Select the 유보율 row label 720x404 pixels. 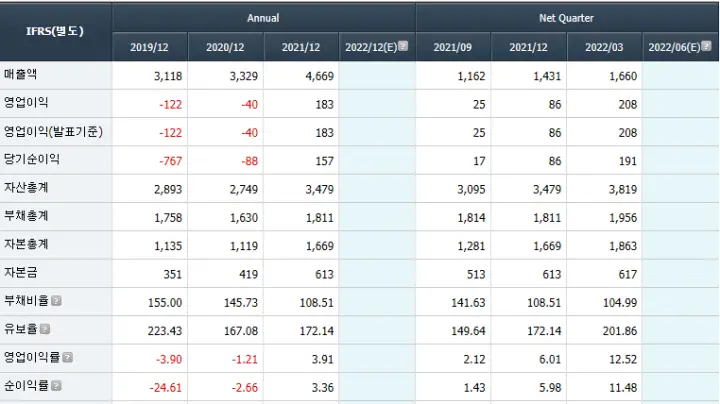click(20, 329)
